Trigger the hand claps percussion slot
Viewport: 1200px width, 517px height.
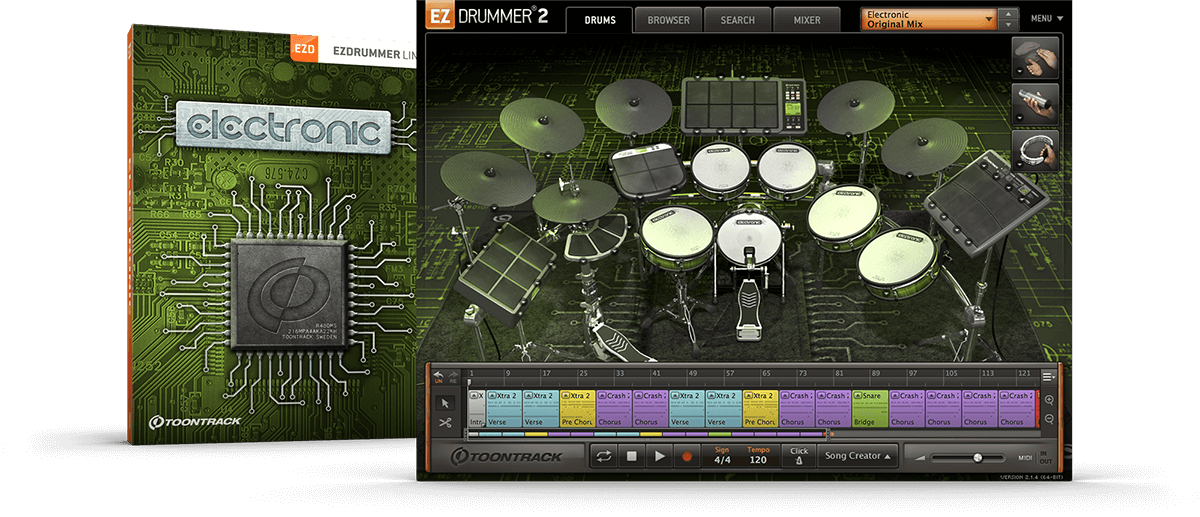(1036, 58)
